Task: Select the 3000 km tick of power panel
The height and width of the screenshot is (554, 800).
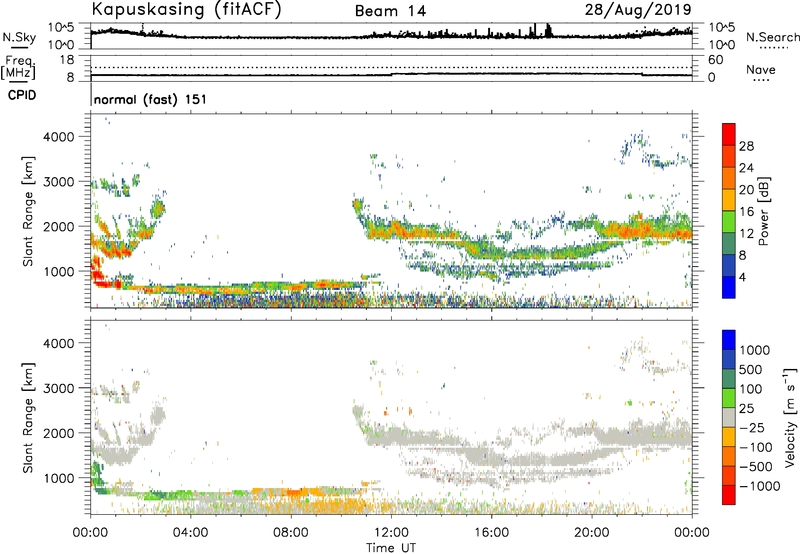Action: 59,182
